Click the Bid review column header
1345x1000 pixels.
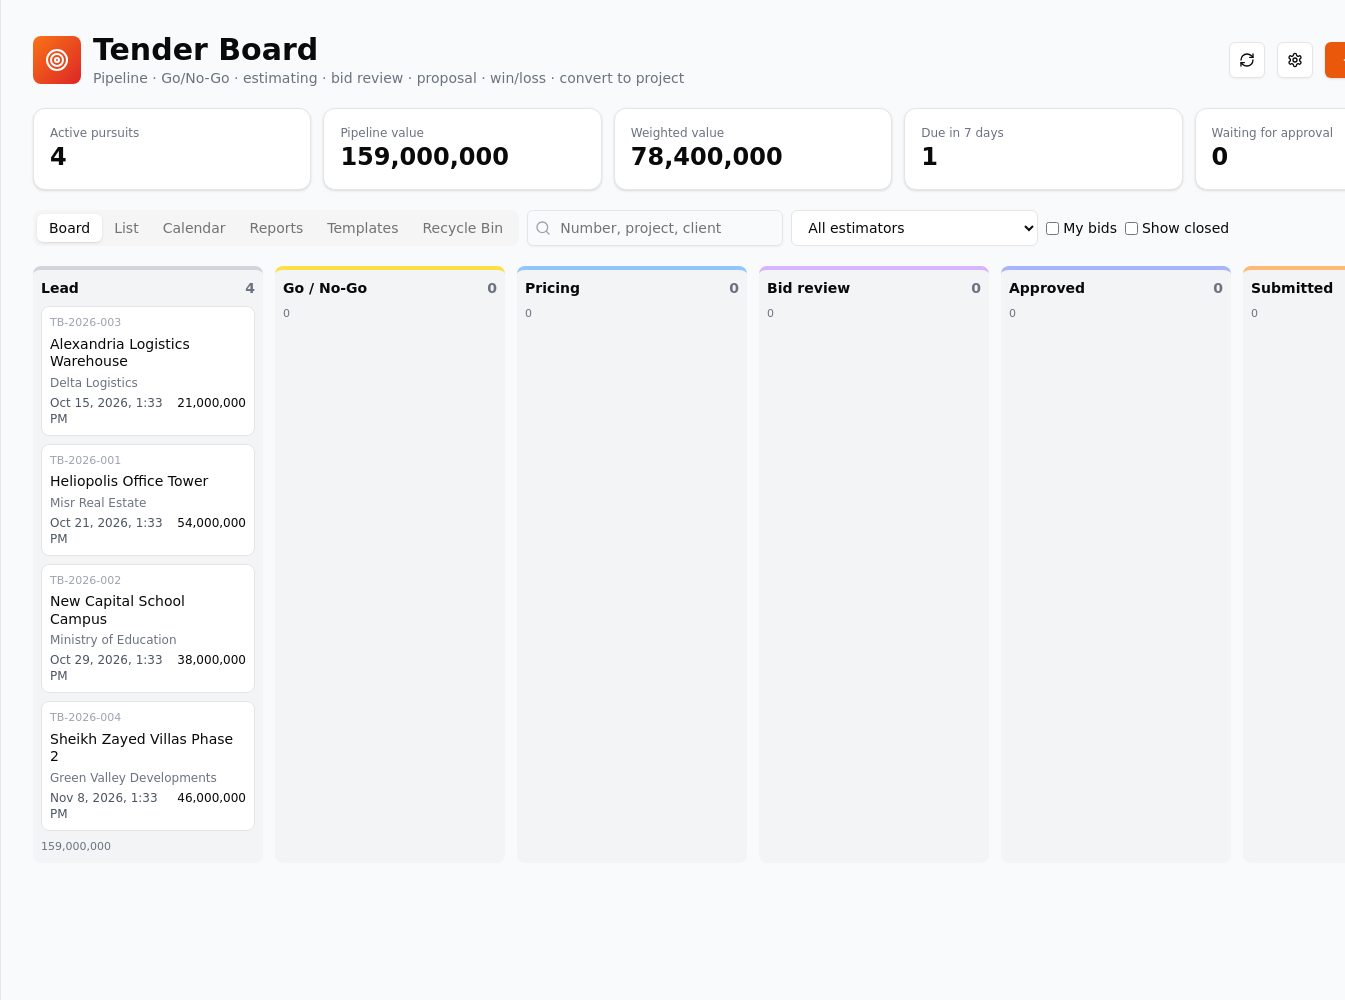[x=874, y=288]
